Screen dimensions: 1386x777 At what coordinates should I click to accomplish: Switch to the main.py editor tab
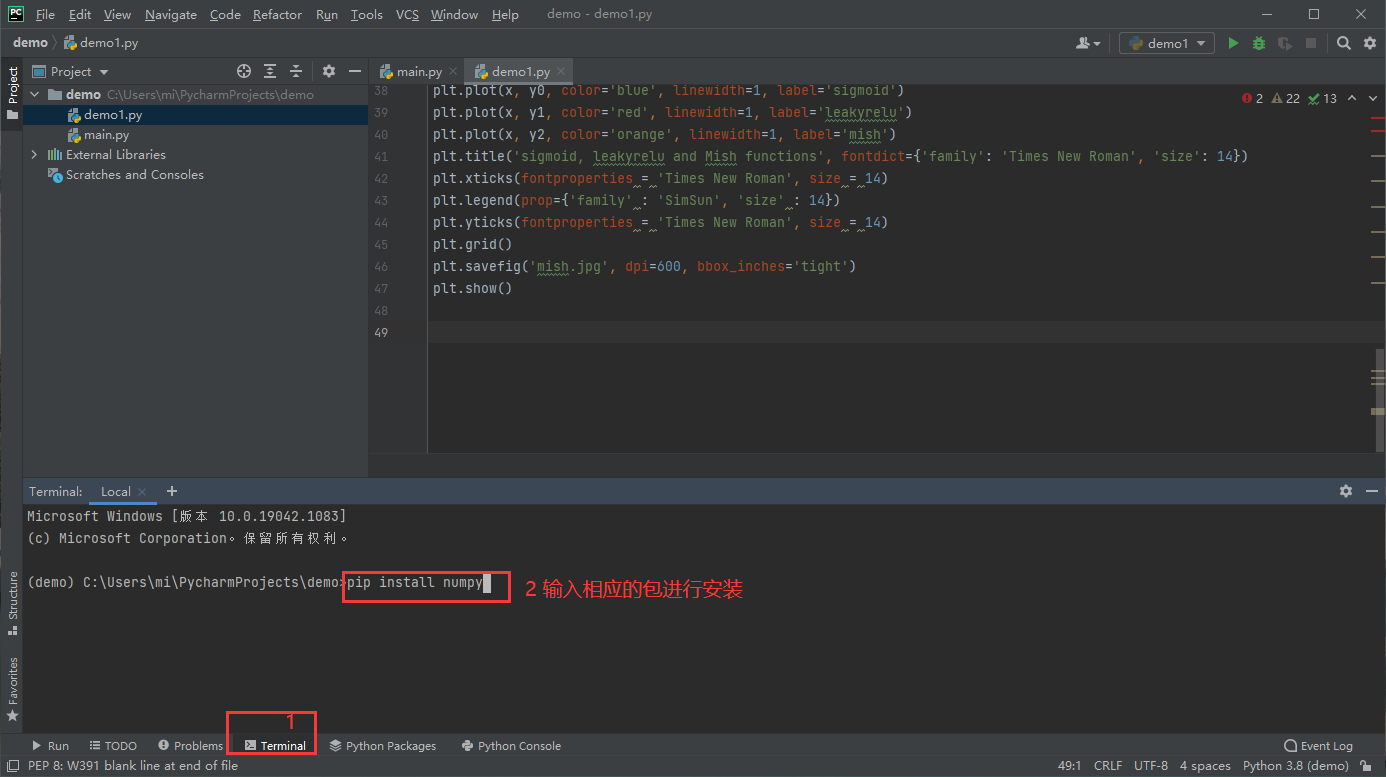(x=418, y=71)
